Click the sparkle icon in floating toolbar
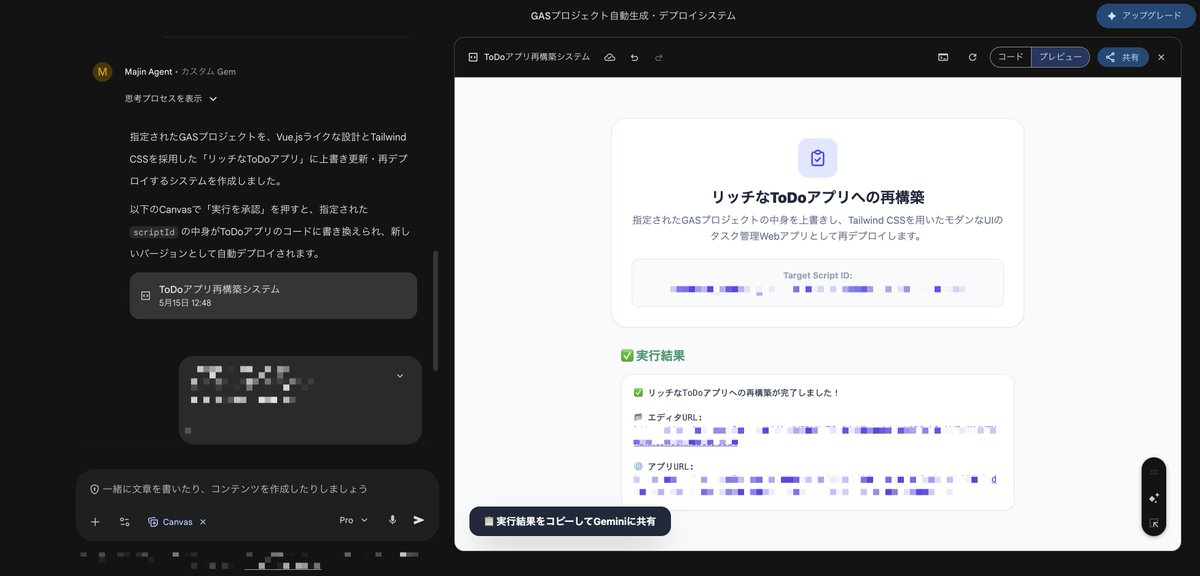This screenshot has width=1200, height=576. click(x=1154, y=497)
